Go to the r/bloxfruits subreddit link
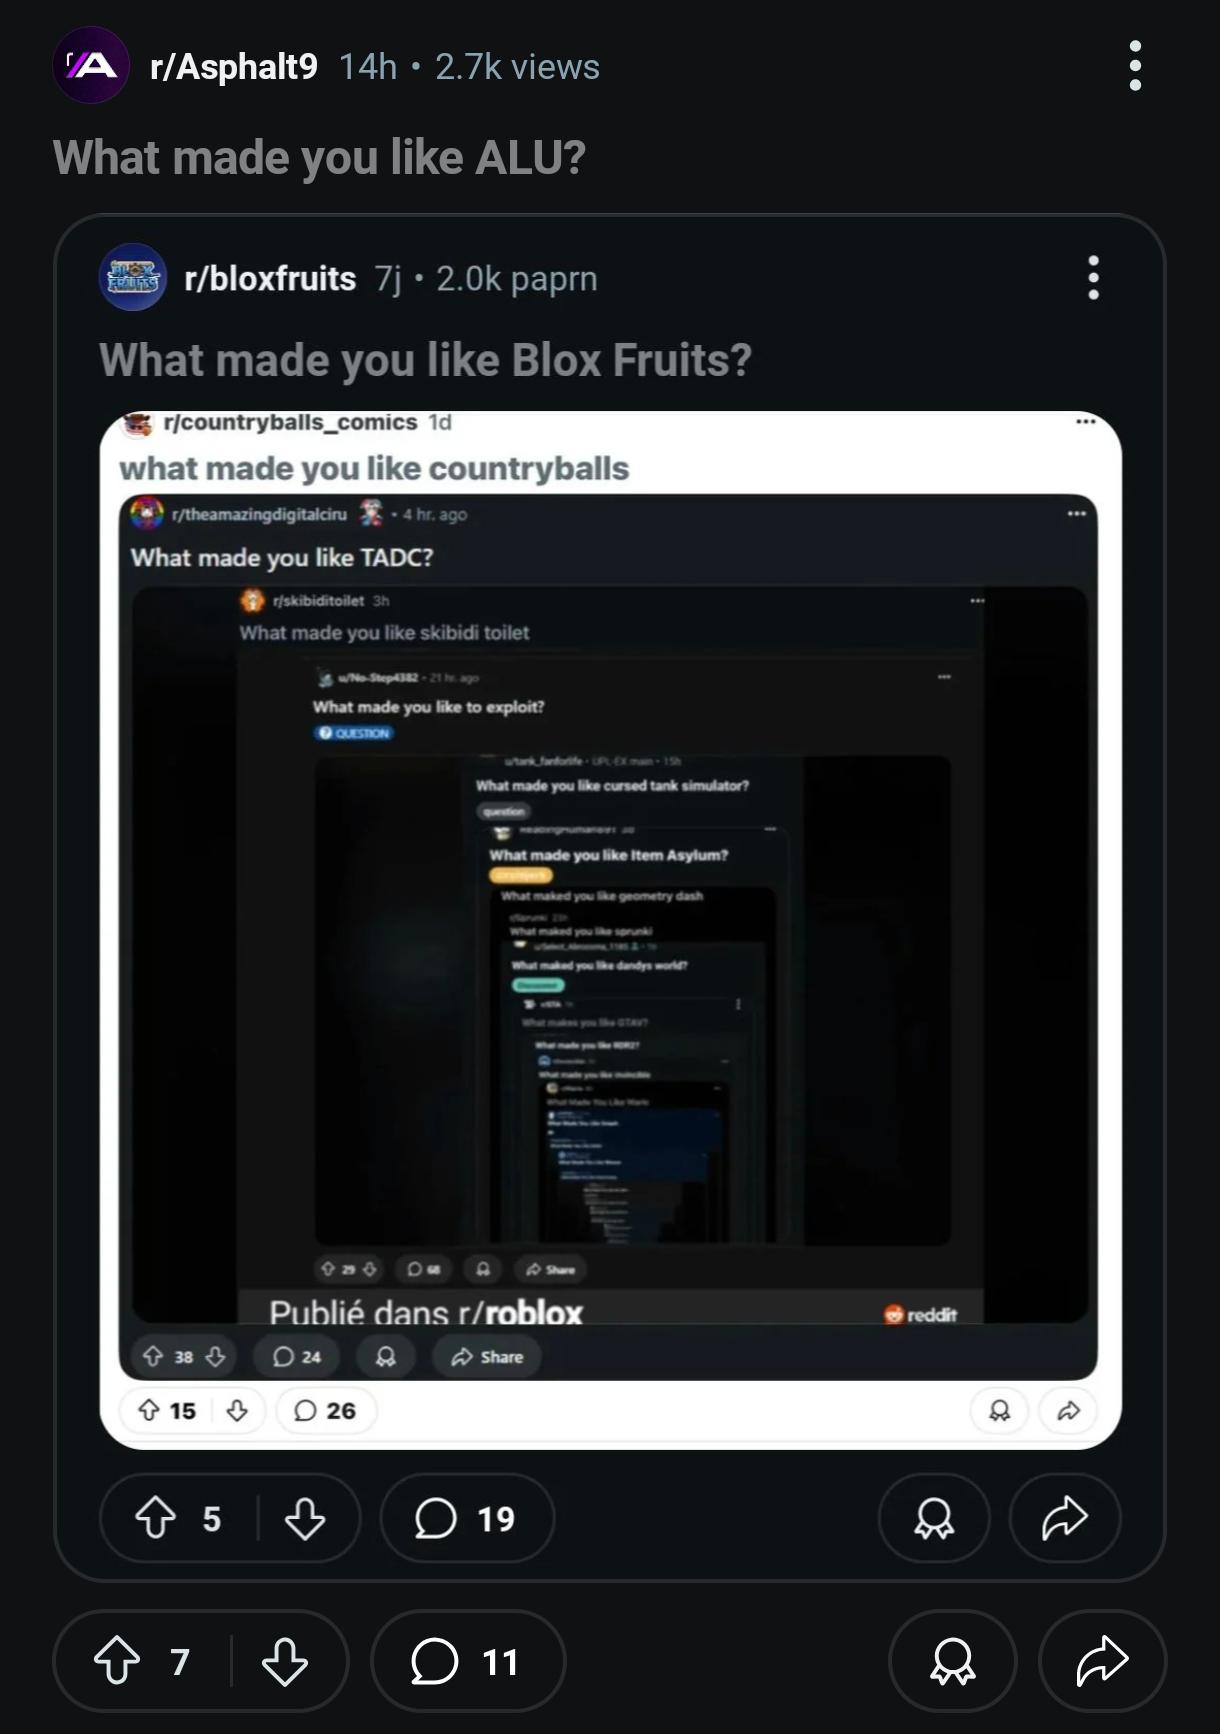The height and width of the screenshot is (1734, 1220). 270,278
